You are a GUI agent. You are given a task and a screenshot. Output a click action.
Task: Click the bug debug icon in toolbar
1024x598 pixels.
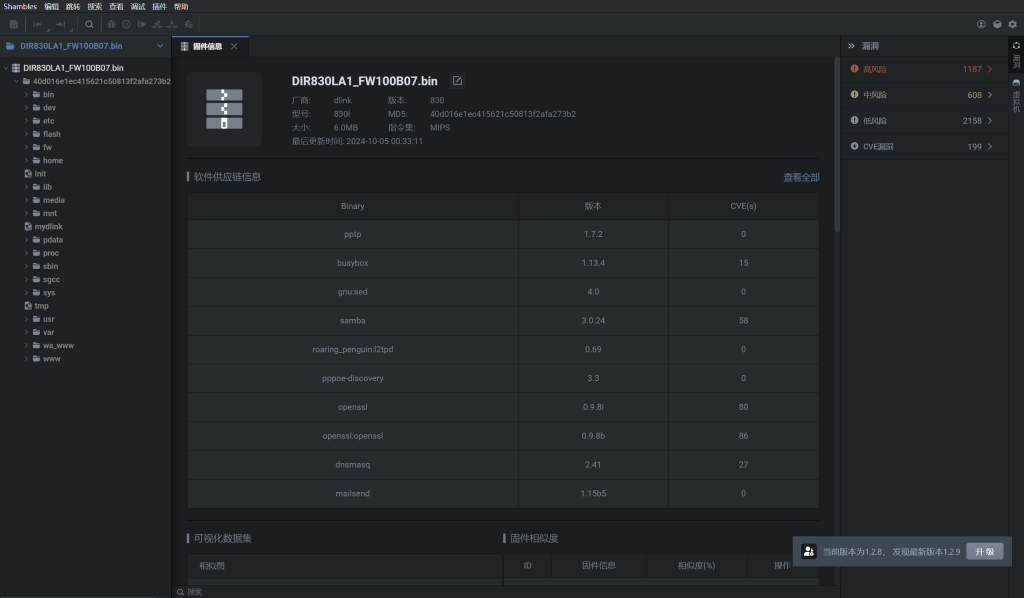111,24
